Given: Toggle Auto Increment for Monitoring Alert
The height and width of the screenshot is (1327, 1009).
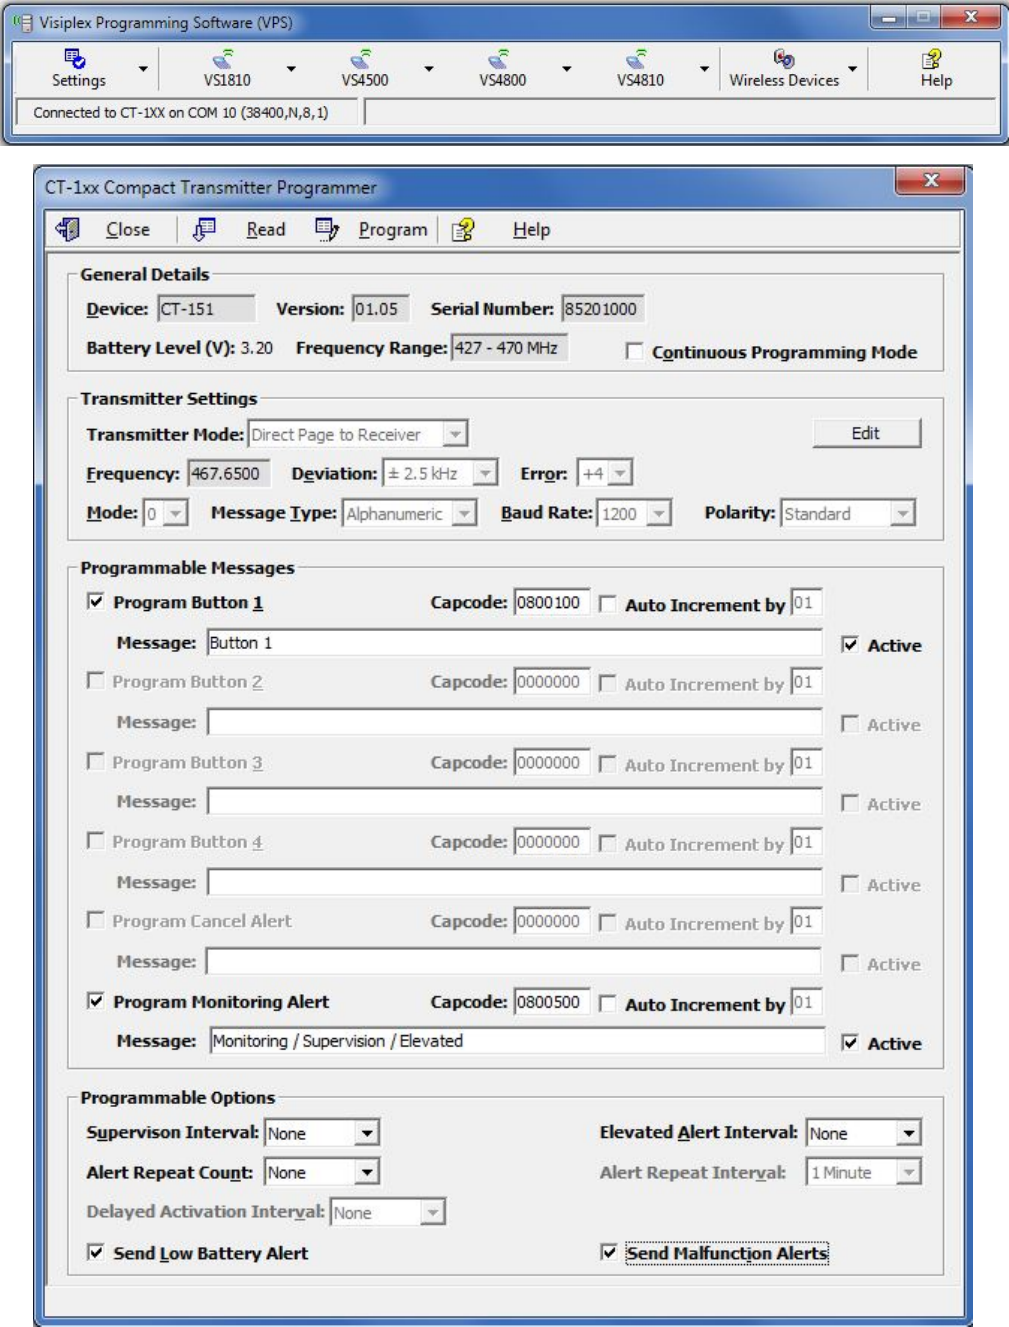Looking at the screenshot, I should tap(607, 1003).
